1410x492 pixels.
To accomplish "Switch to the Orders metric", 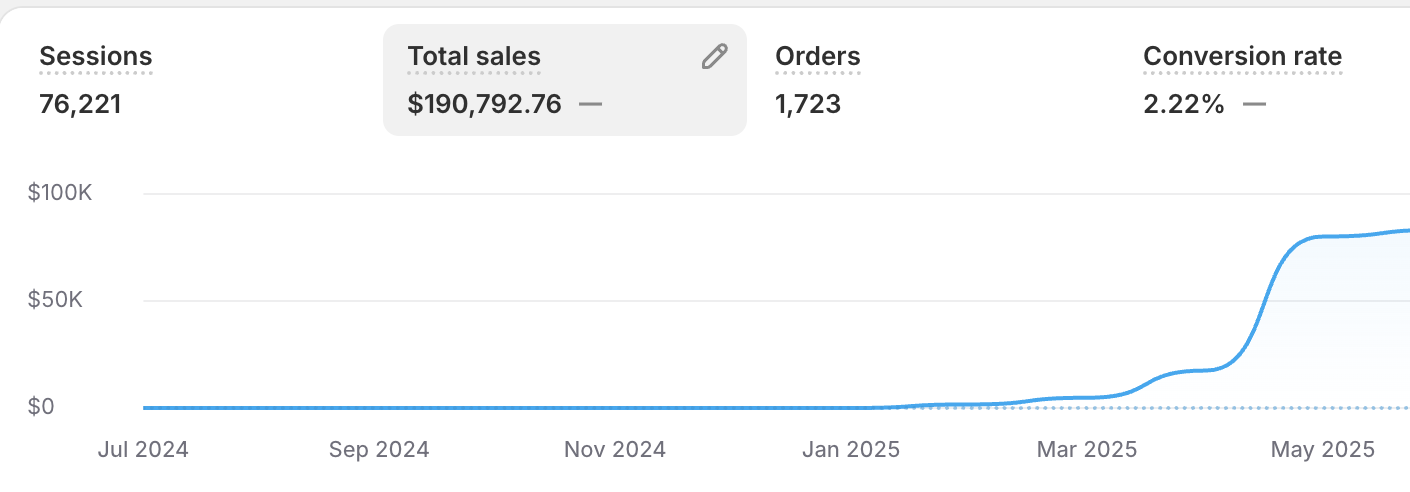I will coord(817,57).
